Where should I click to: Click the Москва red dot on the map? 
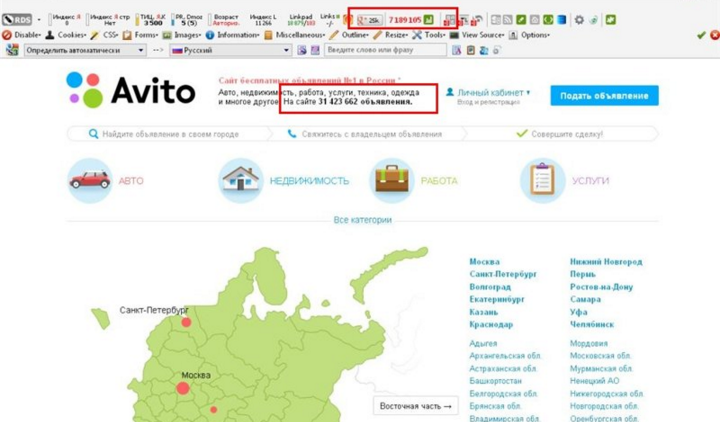coord(183,388)
